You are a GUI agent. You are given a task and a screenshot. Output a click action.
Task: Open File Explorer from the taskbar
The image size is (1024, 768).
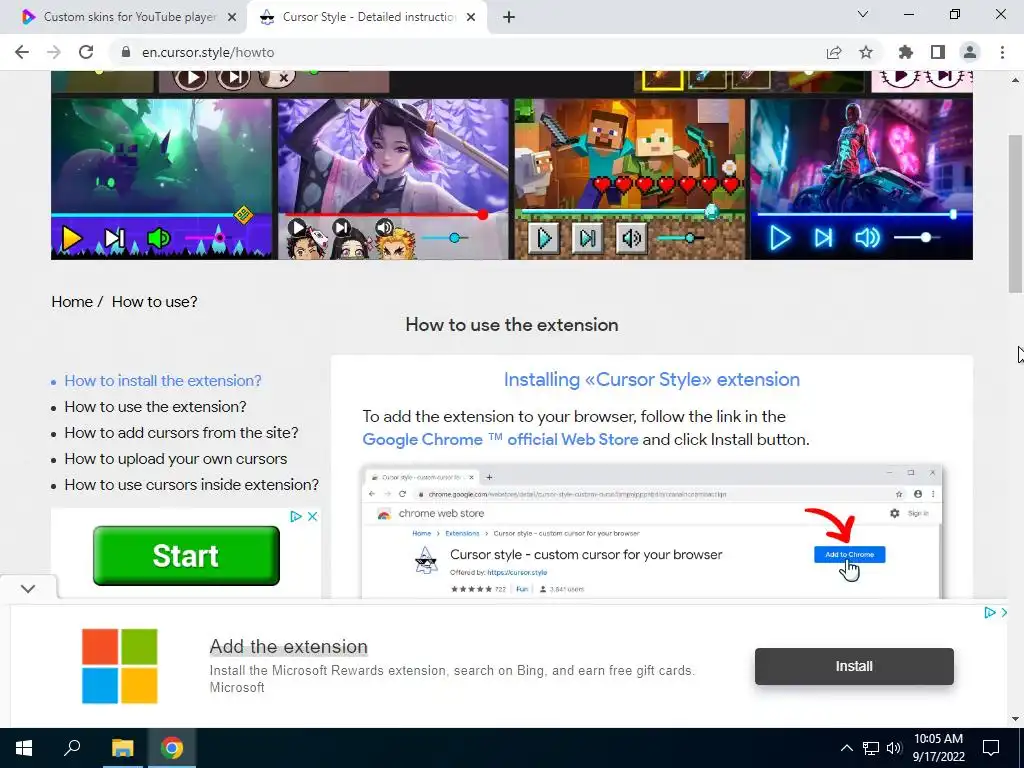point(122,748)
